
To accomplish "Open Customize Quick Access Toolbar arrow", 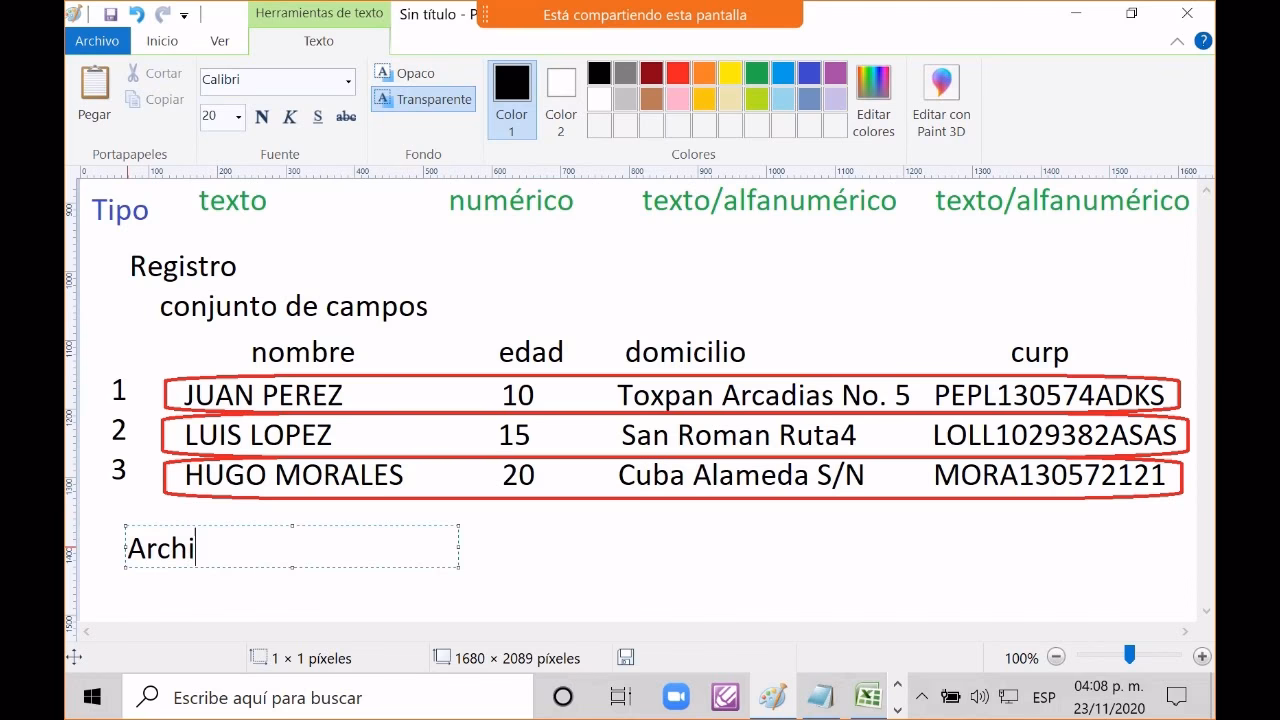I will point(184,15).
